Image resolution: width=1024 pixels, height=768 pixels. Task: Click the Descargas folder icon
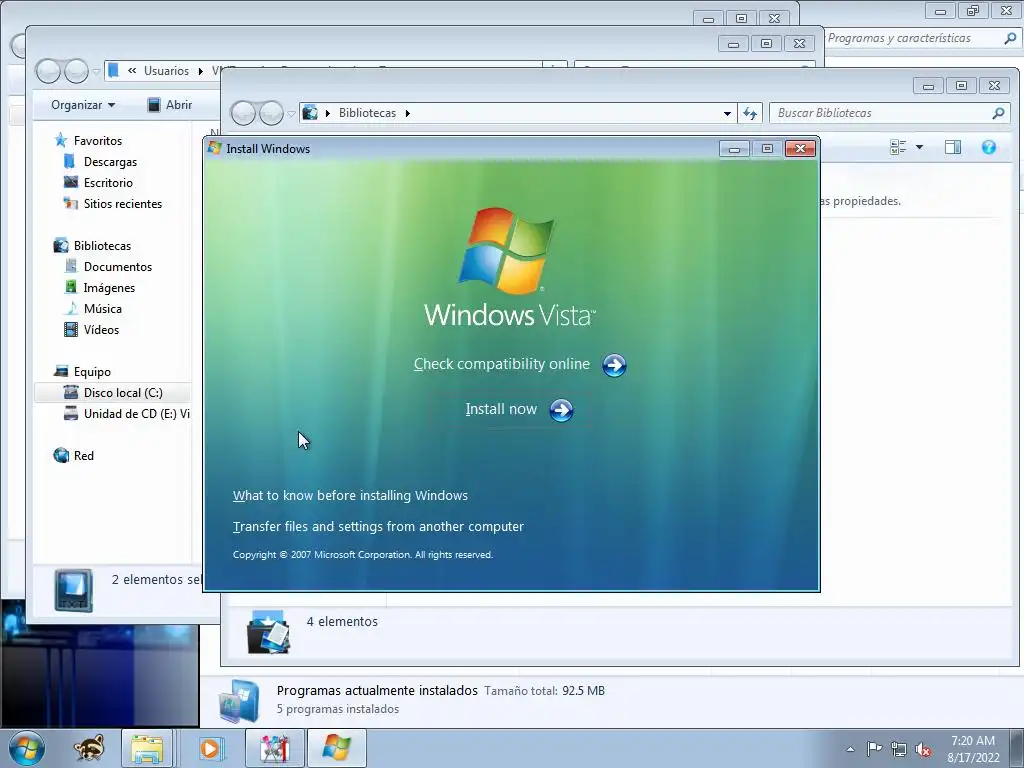(69, 161)
